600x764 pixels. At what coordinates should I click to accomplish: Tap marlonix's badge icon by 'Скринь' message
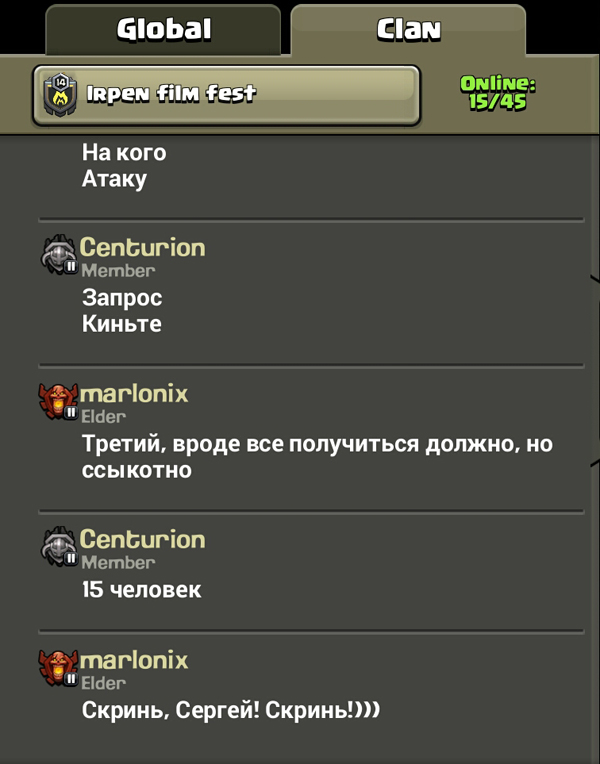(58, 668)
